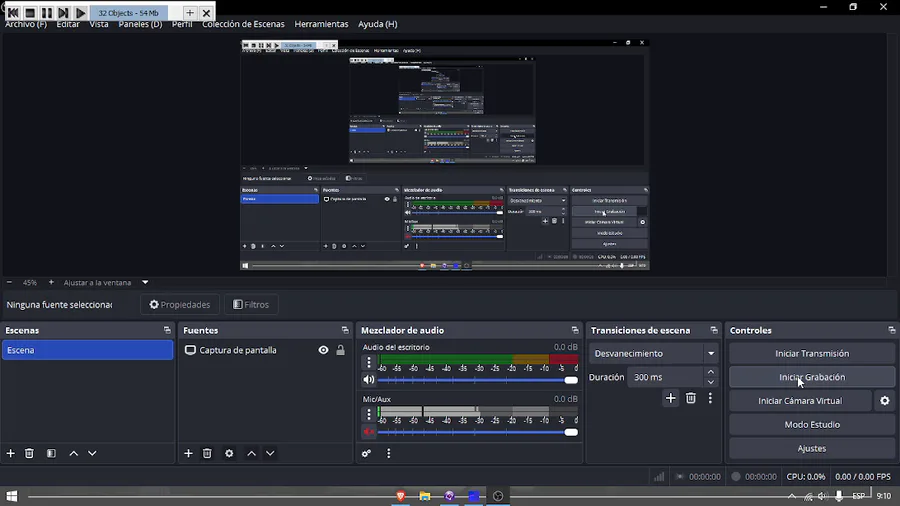The image size is (900, 506).
Task: Click the Duración 300 ms field
Action: pos(665,377)
